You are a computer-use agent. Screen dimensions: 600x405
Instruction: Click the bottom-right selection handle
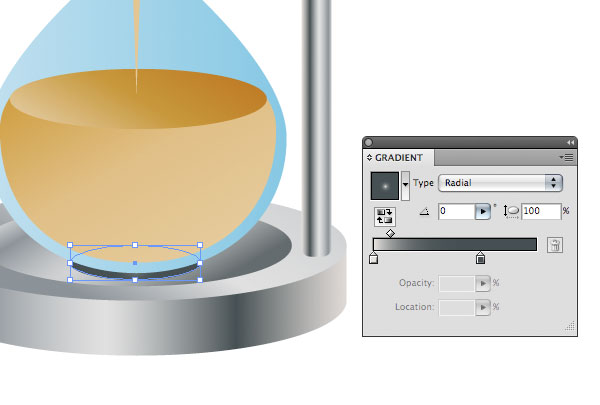tap(200, 280)
